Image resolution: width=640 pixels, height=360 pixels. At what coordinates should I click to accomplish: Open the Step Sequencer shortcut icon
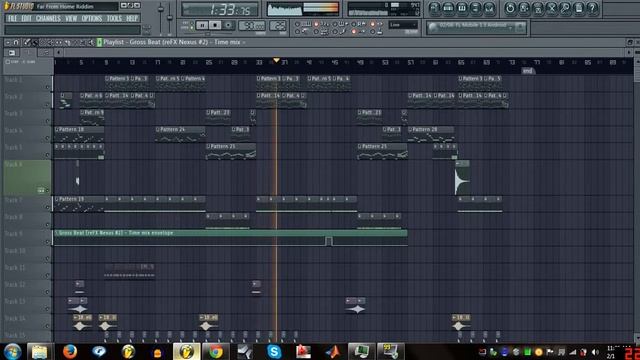point(448,8)
